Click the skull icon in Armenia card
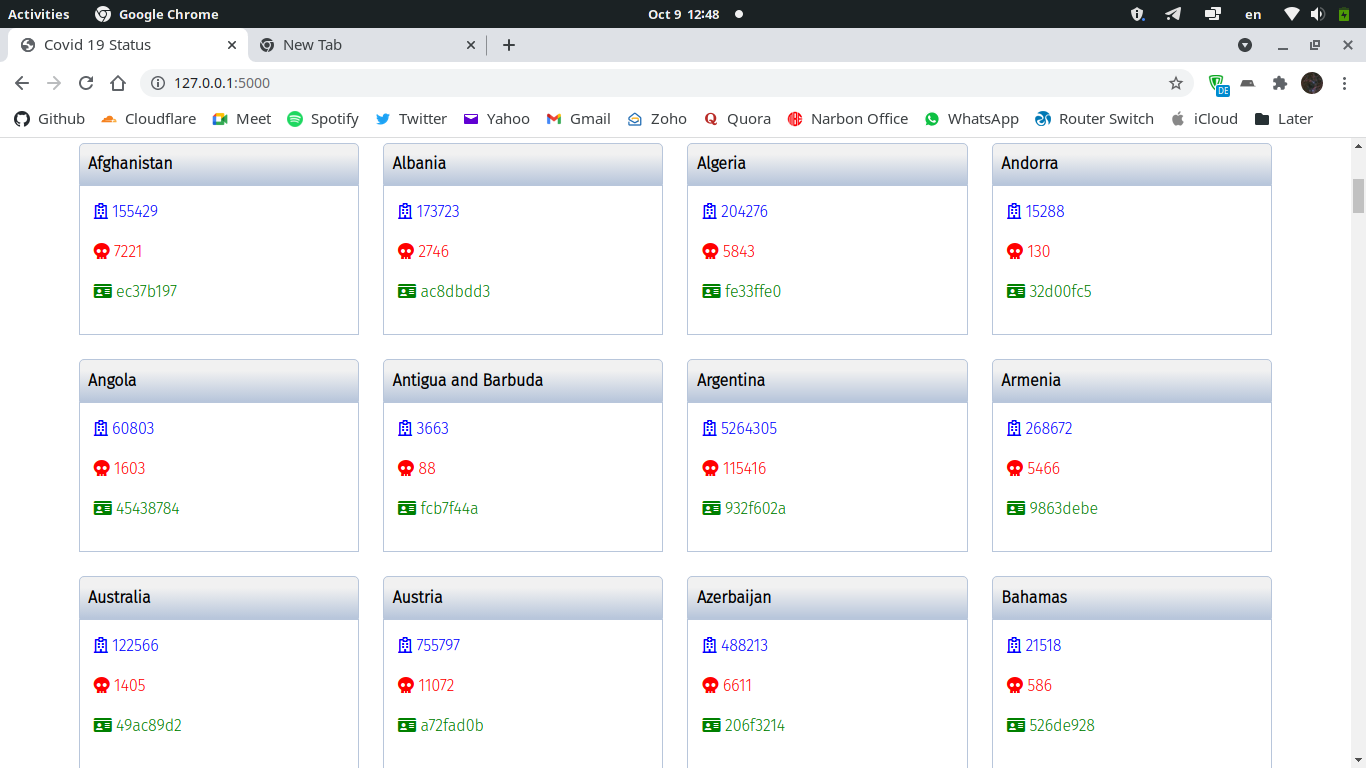Image resolution: width=1366 pixels, height=768 pixels. point(1015,468)
